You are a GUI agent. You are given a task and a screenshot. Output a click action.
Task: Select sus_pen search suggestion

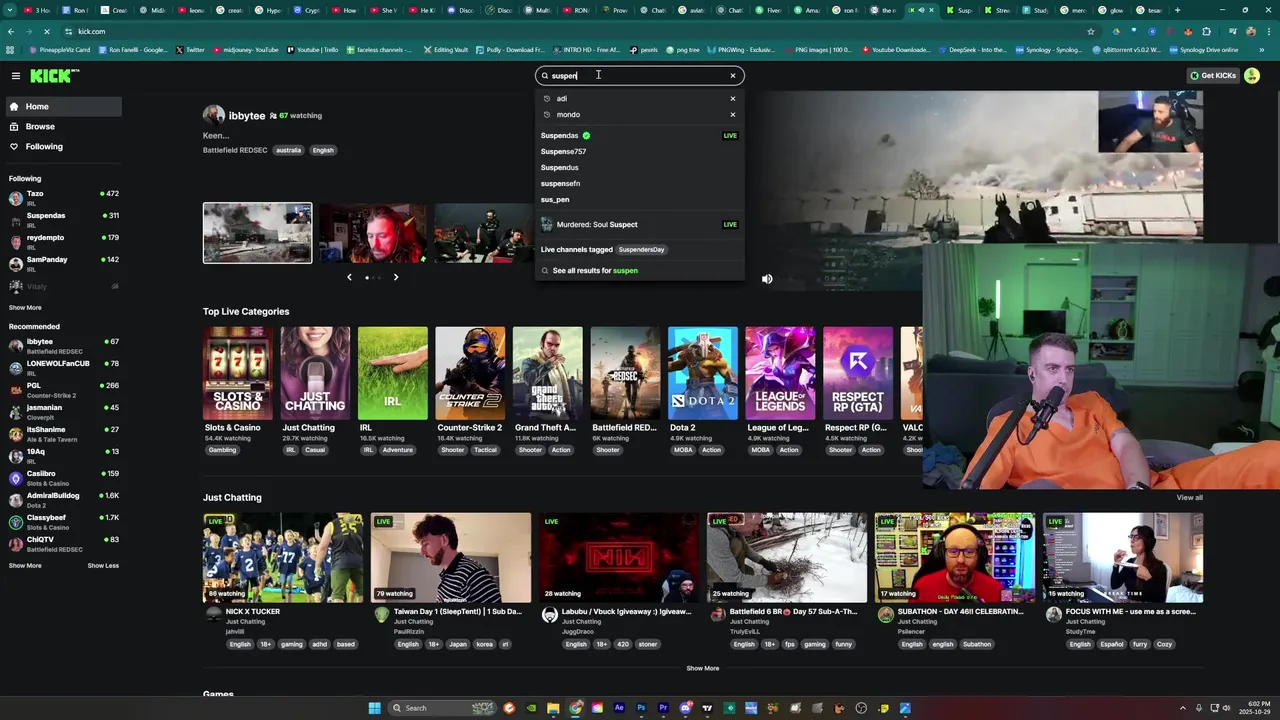tap(639, 199)
